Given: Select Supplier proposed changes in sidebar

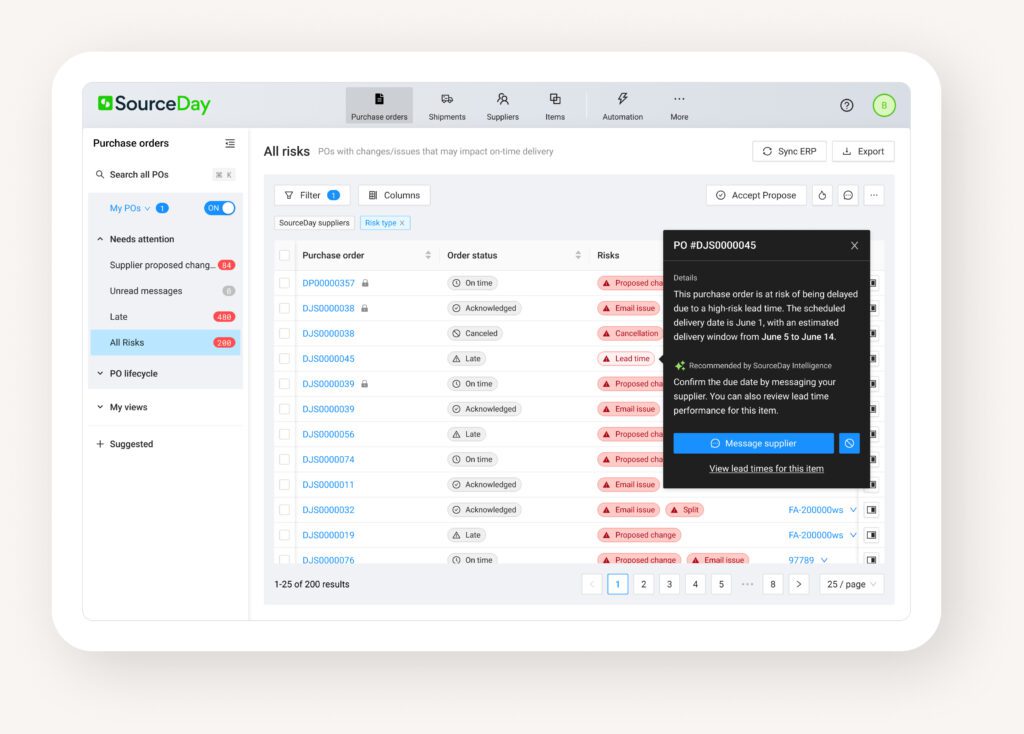Looking at the screenshot, I should (165, 265).
